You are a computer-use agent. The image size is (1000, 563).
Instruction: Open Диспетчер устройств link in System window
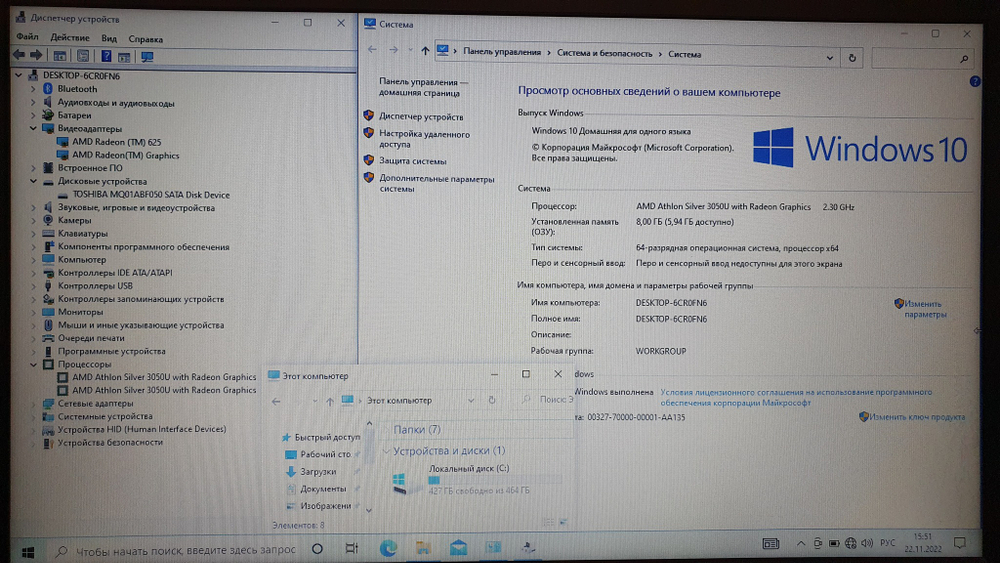coord(421,117)
